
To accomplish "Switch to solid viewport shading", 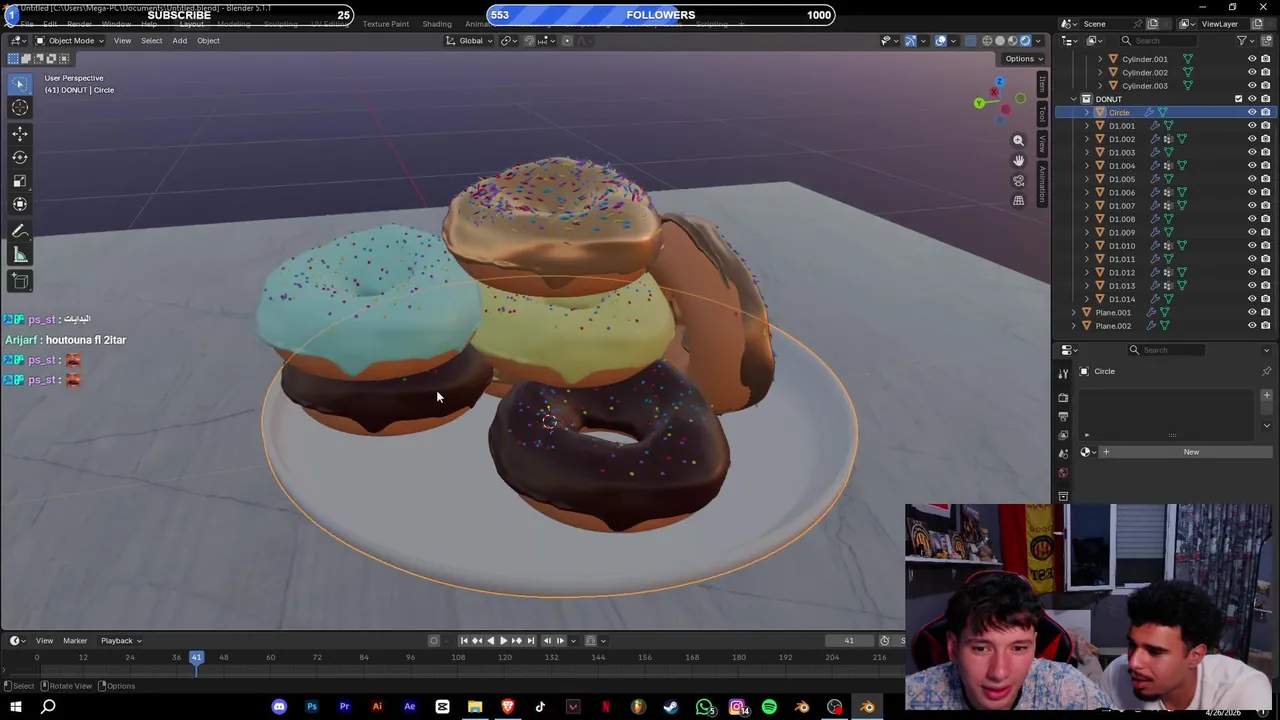I will [x=999, y=41].
